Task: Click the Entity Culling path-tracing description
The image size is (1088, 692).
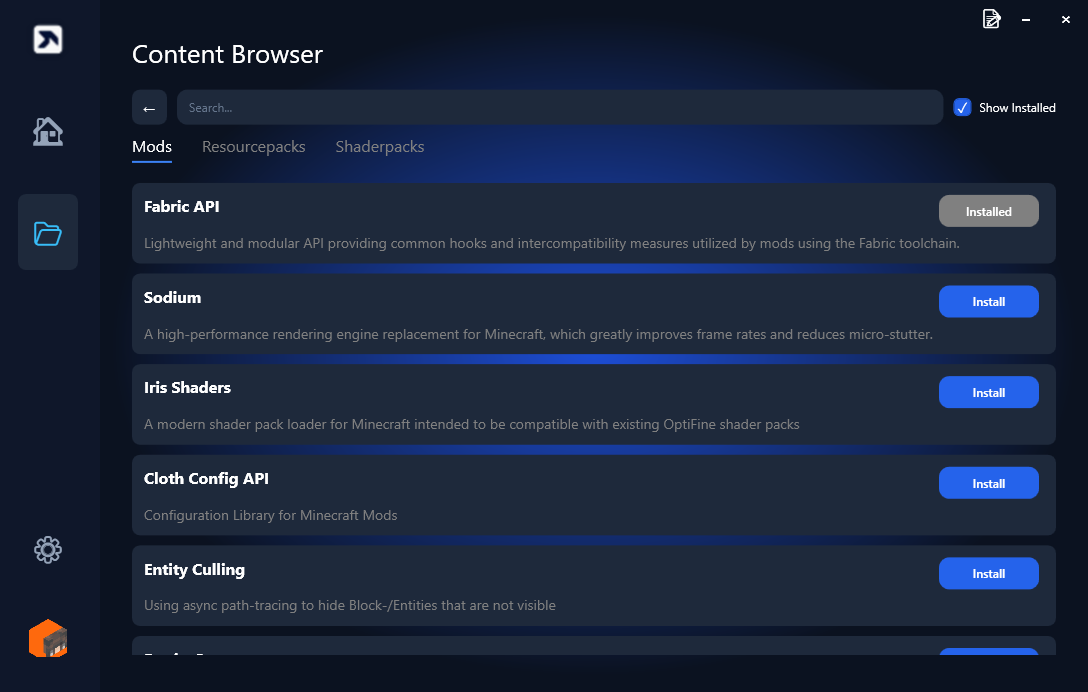Action: [x=350, y=605]
